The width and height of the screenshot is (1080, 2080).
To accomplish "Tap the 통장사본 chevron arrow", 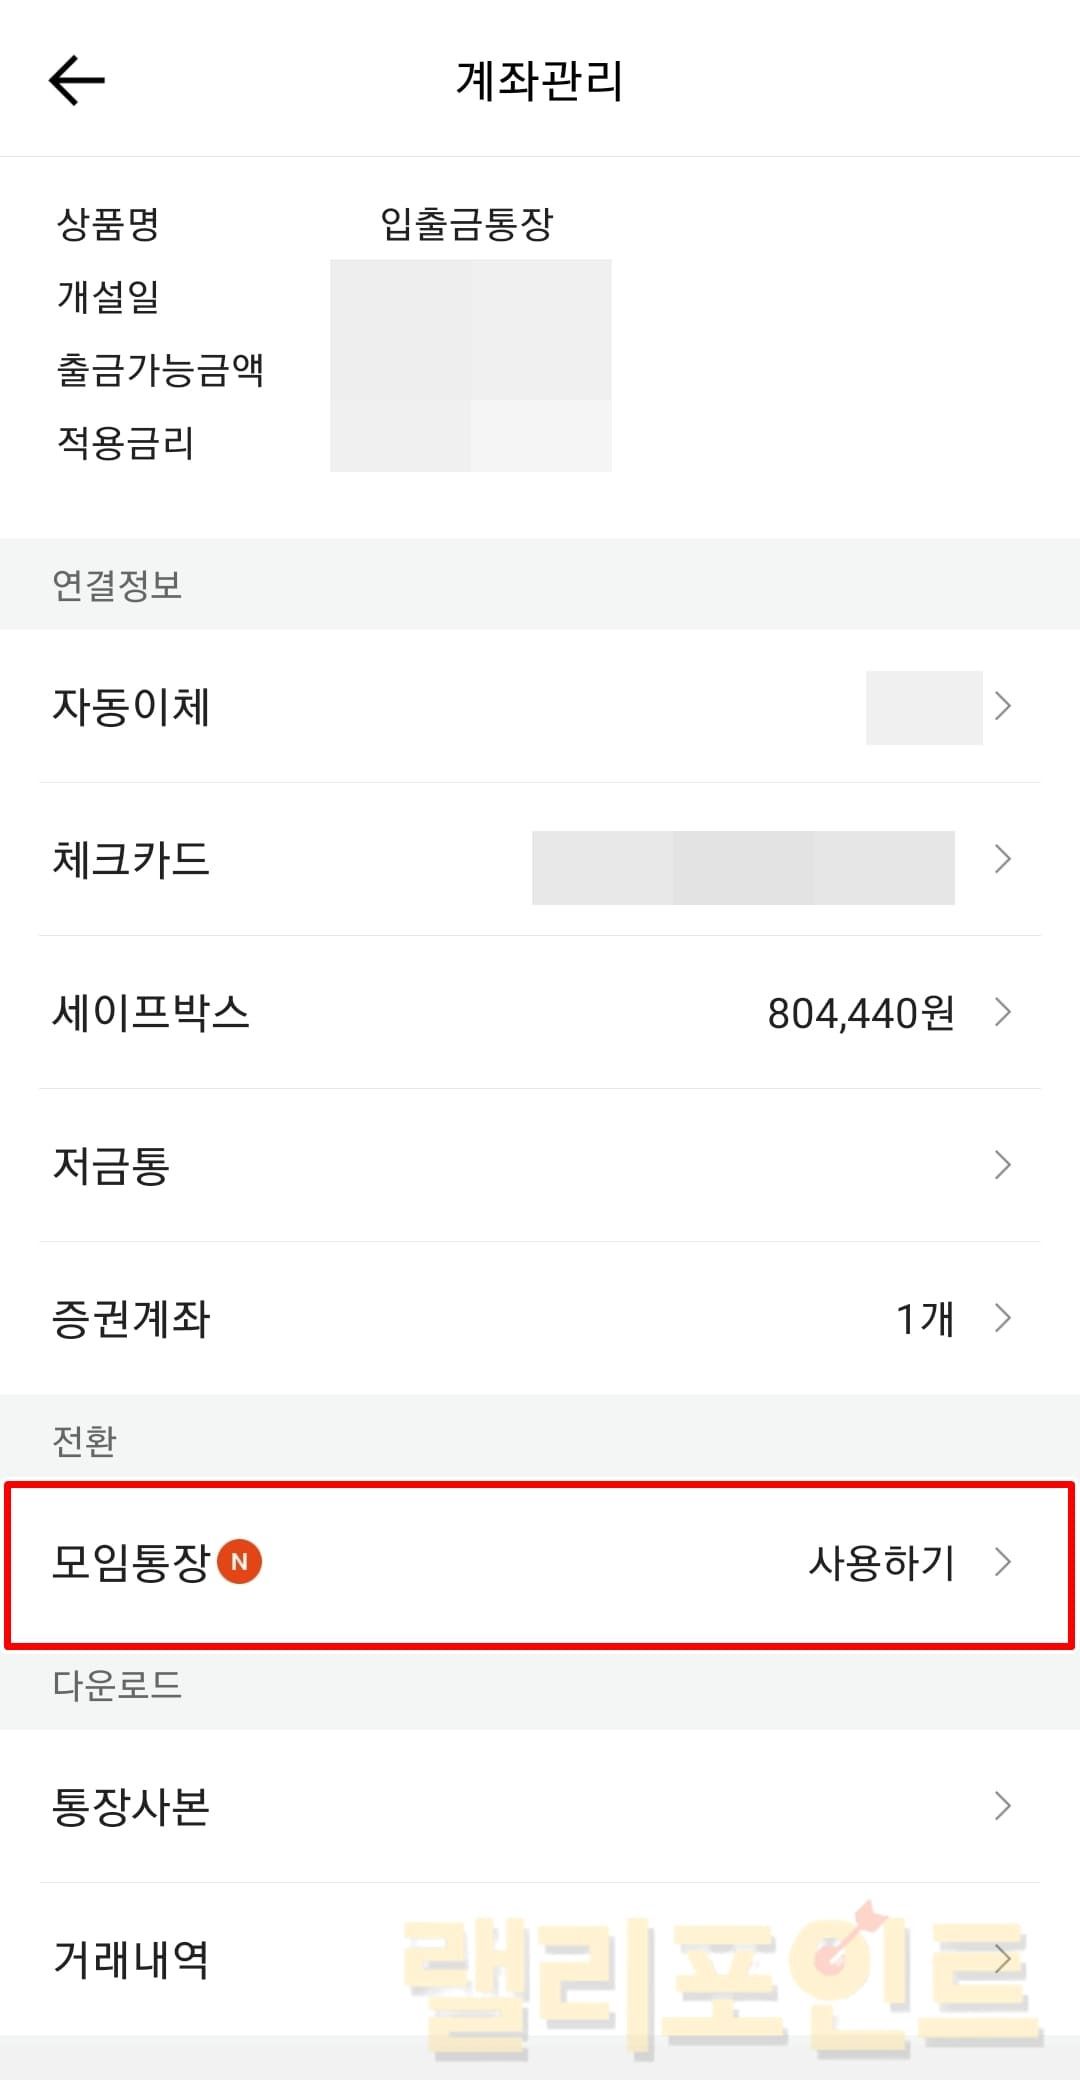I will 1003,1806.
